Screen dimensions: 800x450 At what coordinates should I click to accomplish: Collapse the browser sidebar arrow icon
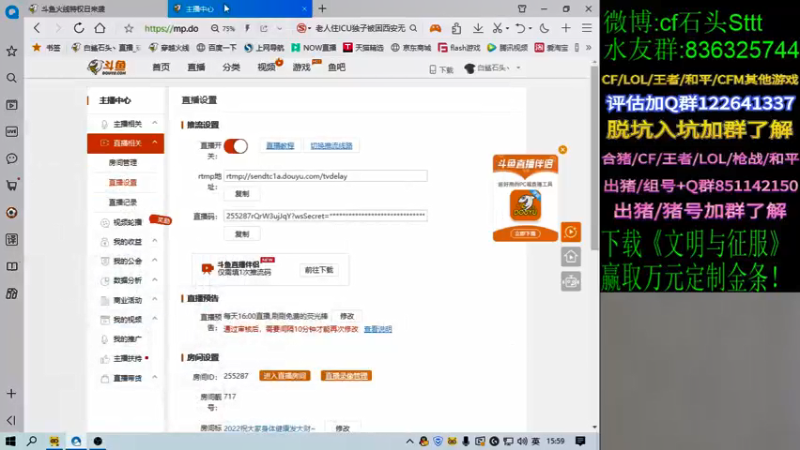pos(11,420)
